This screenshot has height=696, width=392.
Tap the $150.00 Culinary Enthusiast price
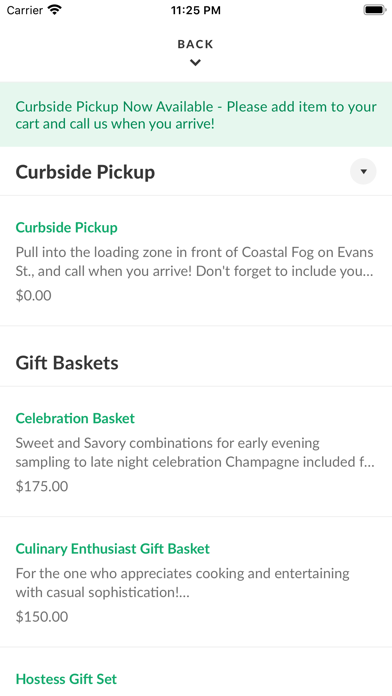[x=42, y=617]
